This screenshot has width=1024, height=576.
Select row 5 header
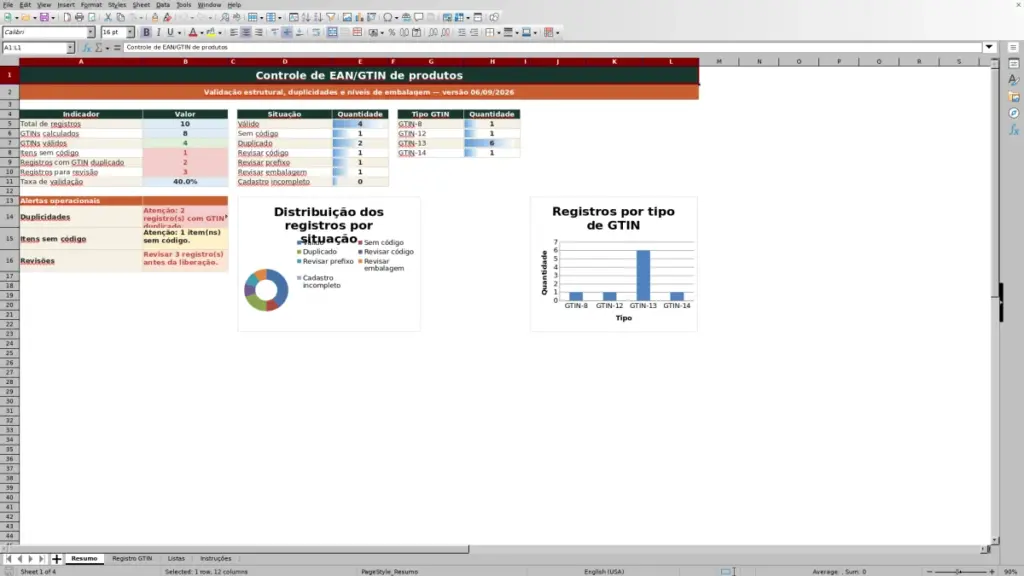[10, 123]
